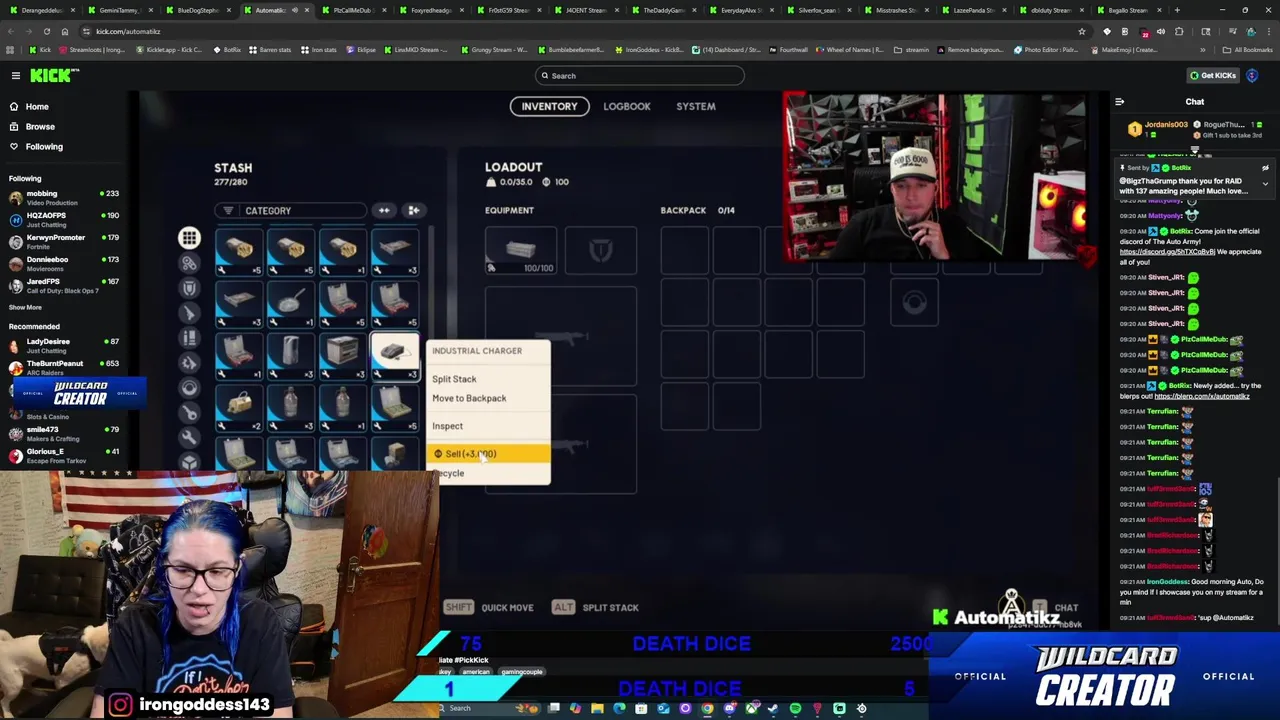Open the BotRix bookmark

pyautogui.click(x=228, y=50)
